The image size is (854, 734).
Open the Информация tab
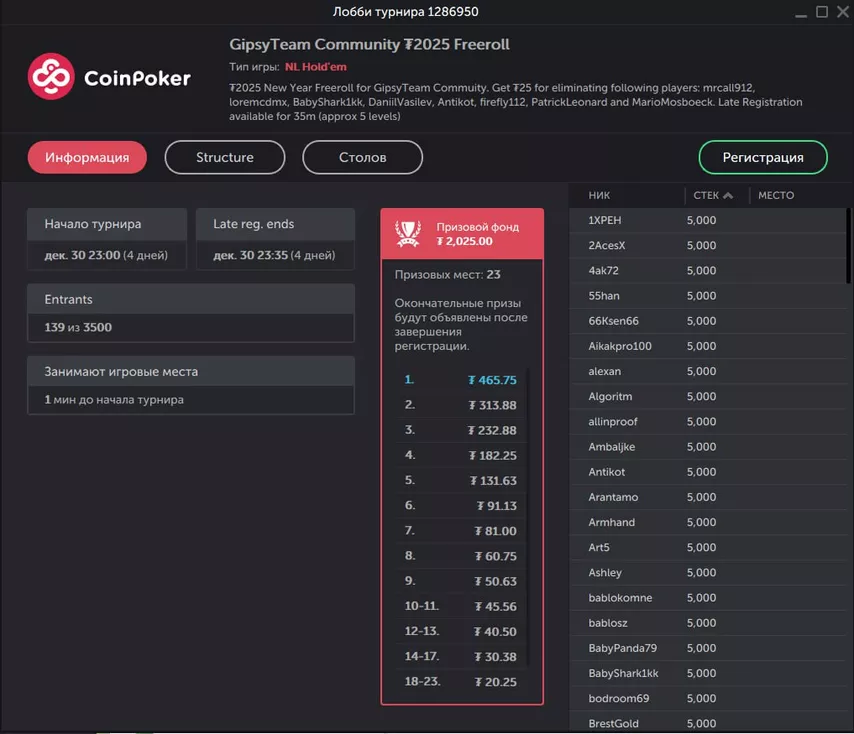(87, 157)
